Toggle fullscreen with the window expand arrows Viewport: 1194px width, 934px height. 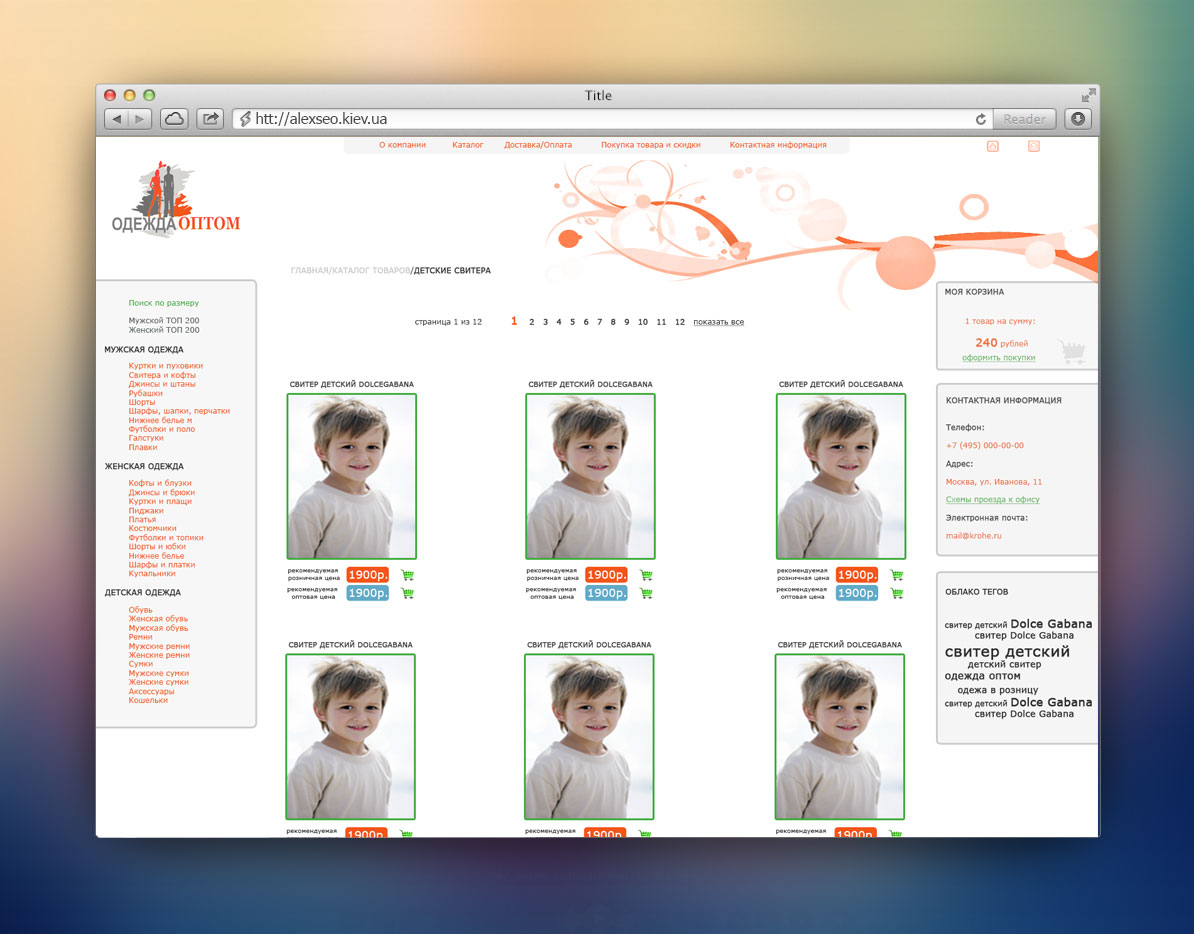click(1088, 95)
